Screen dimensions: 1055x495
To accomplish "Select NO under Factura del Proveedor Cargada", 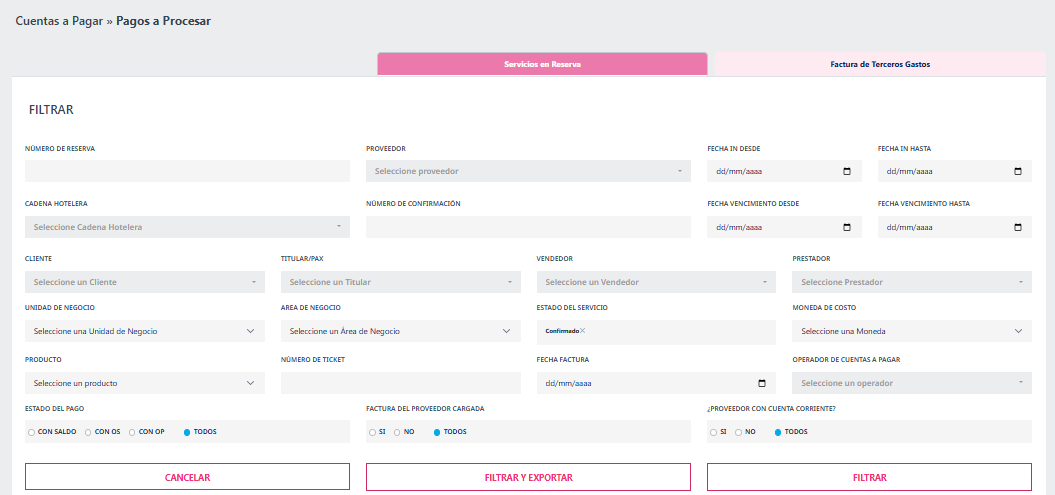I will click(397, 432).
